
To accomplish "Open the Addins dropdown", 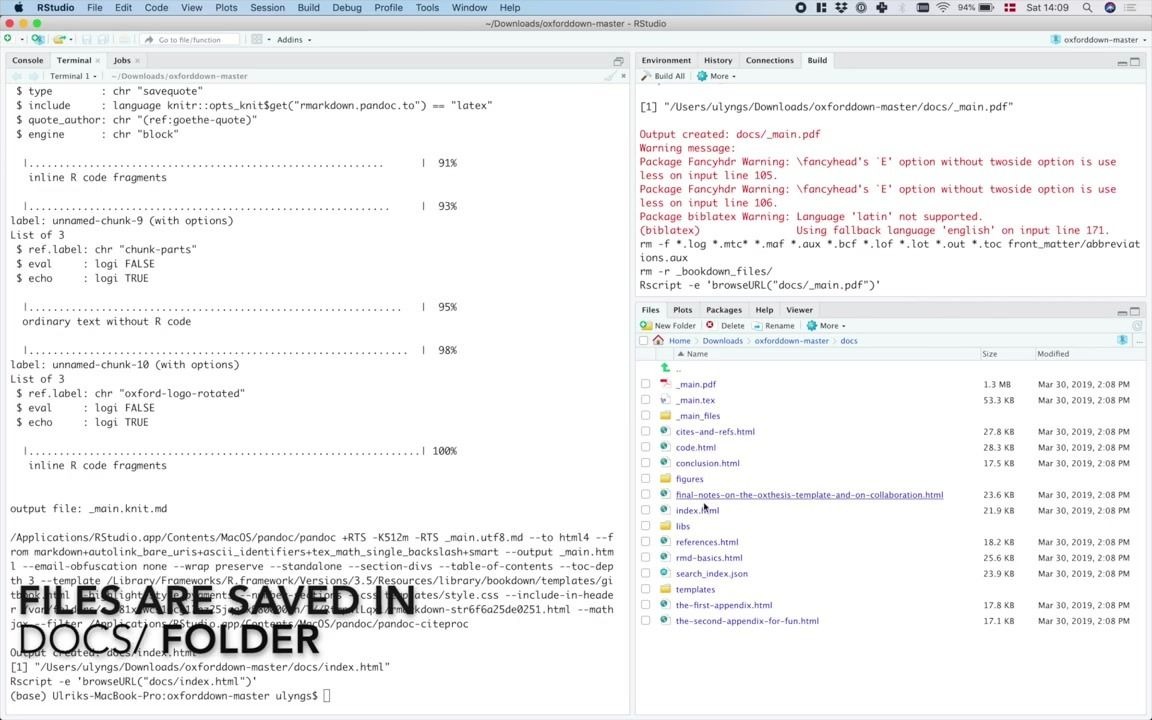I will tap(294, 40).
